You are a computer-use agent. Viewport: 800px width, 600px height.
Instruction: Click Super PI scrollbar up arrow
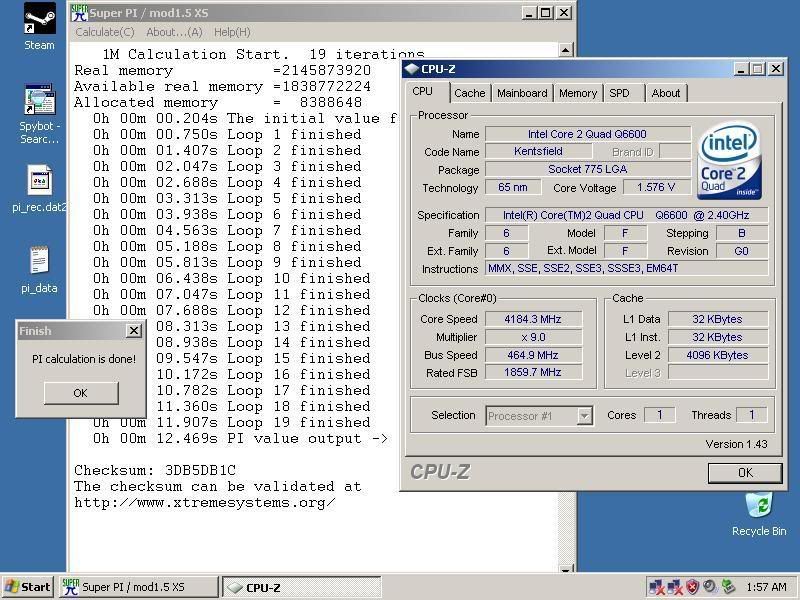click(x=565, y=49)
